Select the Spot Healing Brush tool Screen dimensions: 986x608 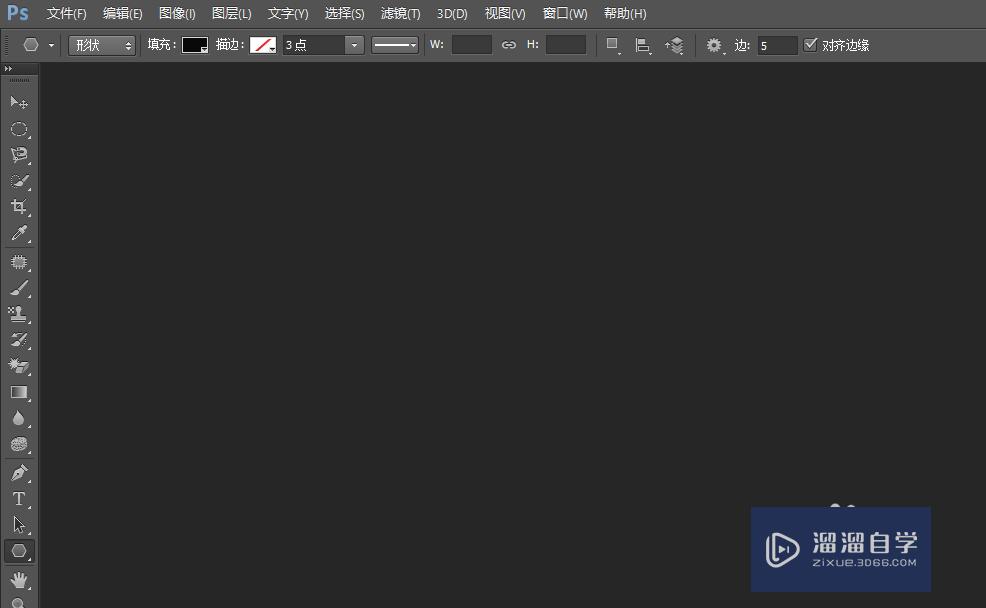pos(19,262)
